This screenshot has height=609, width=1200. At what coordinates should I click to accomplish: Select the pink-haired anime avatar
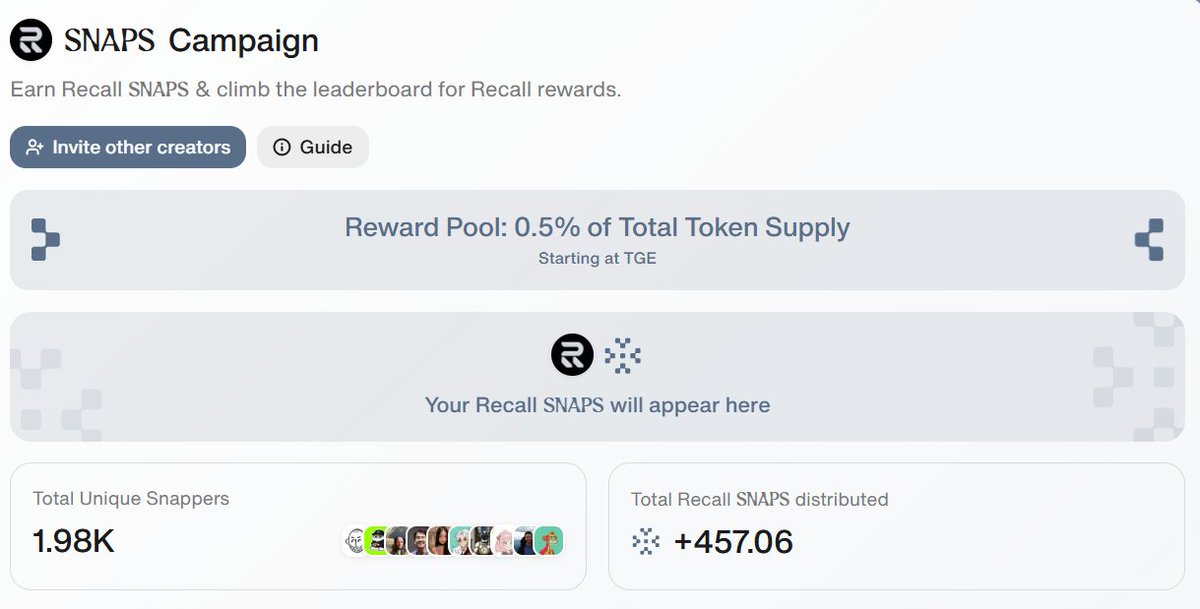tap(503, 541)
